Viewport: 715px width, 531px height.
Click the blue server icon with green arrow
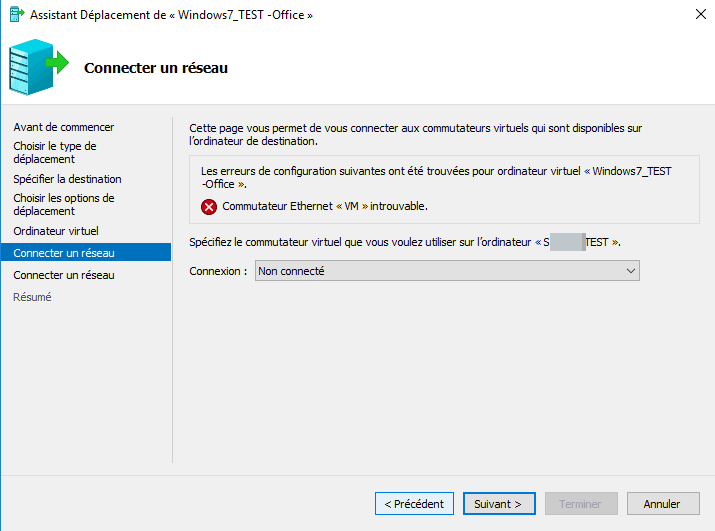click(39, 67)
